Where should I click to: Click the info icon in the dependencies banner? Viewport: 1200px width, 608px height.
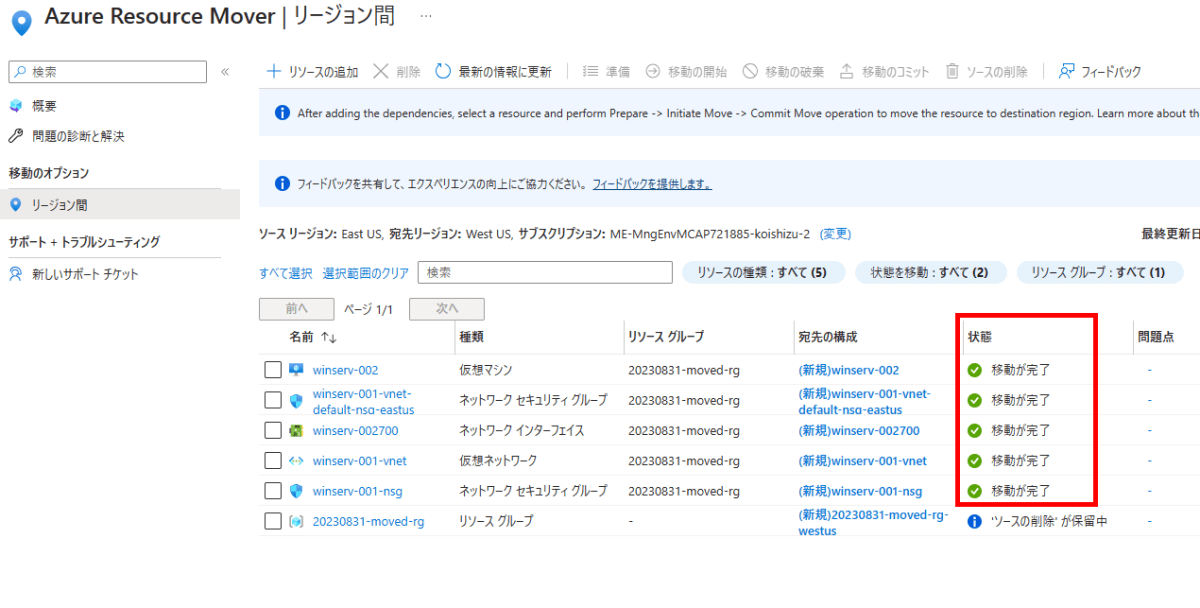coord(282,113)
